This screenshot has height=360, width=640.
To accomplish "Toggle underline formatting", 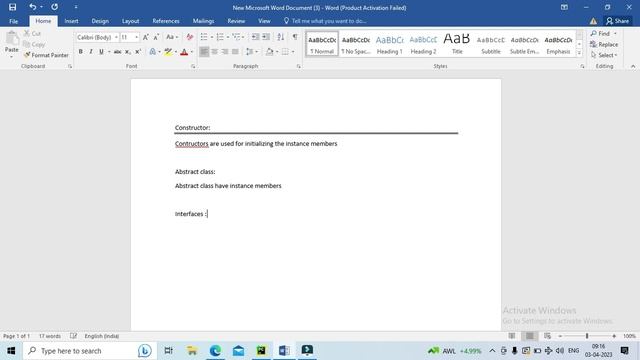I will click(x=101, y=52).
